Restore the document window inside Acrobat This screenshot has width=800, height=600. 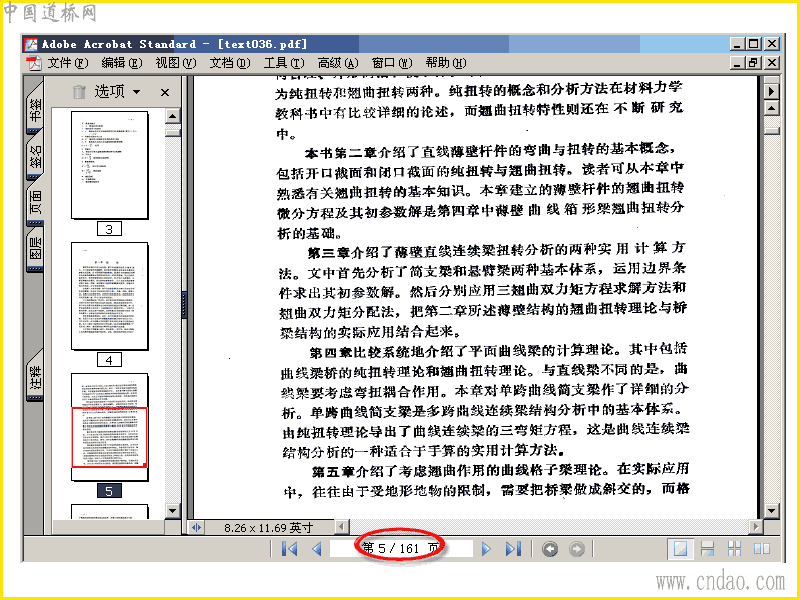pos(753,63)
